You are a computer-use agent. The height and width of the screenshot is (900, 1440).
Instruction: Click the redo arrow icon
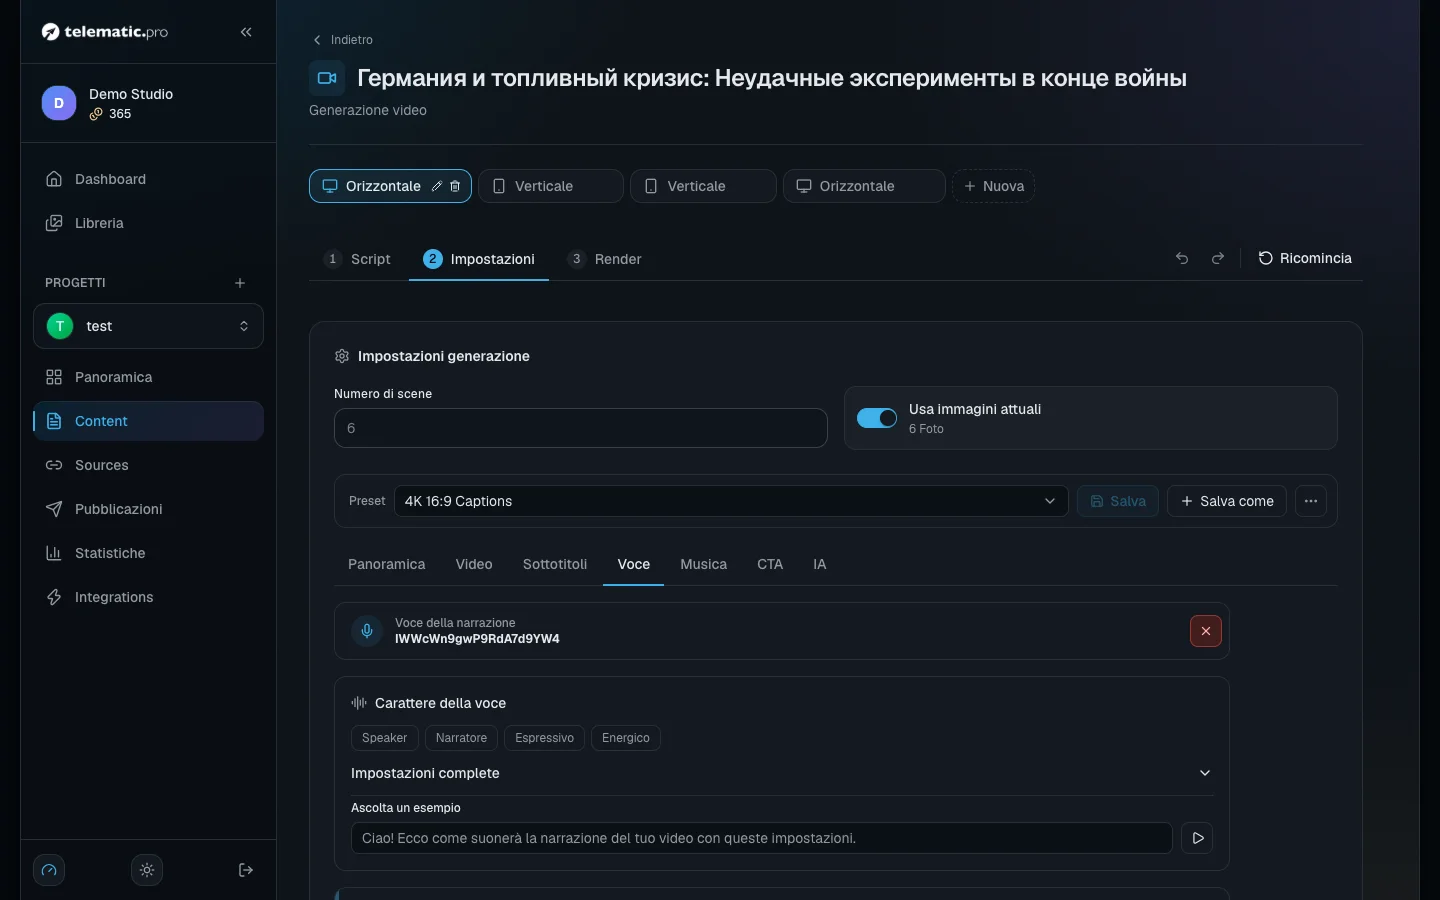coord(1218,258)
